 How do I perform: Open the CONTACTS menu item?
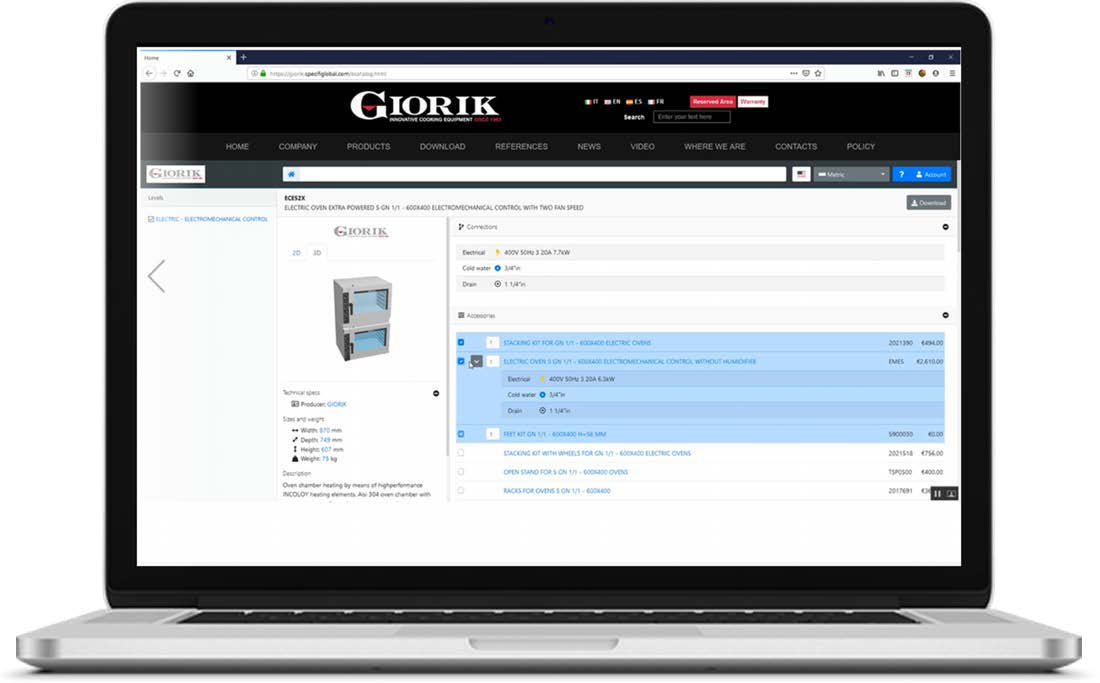click(x=796, y=147)
